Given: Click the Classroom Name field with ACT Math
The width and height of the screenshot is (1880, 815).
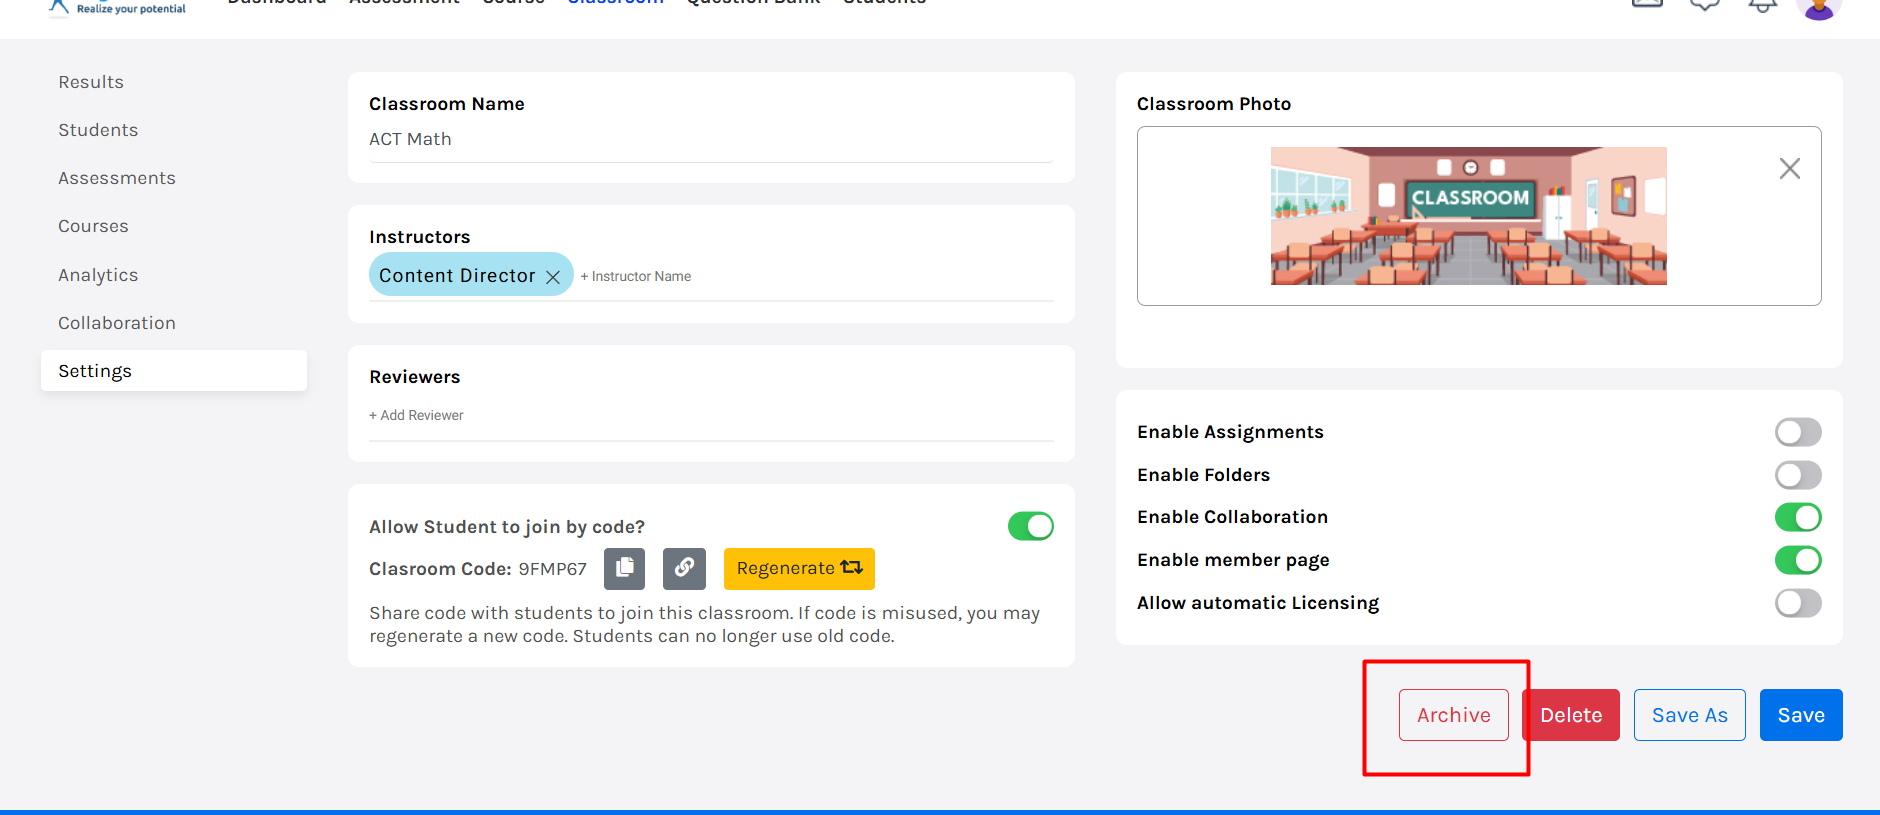Looking at the screenshot, I should 710,140.
